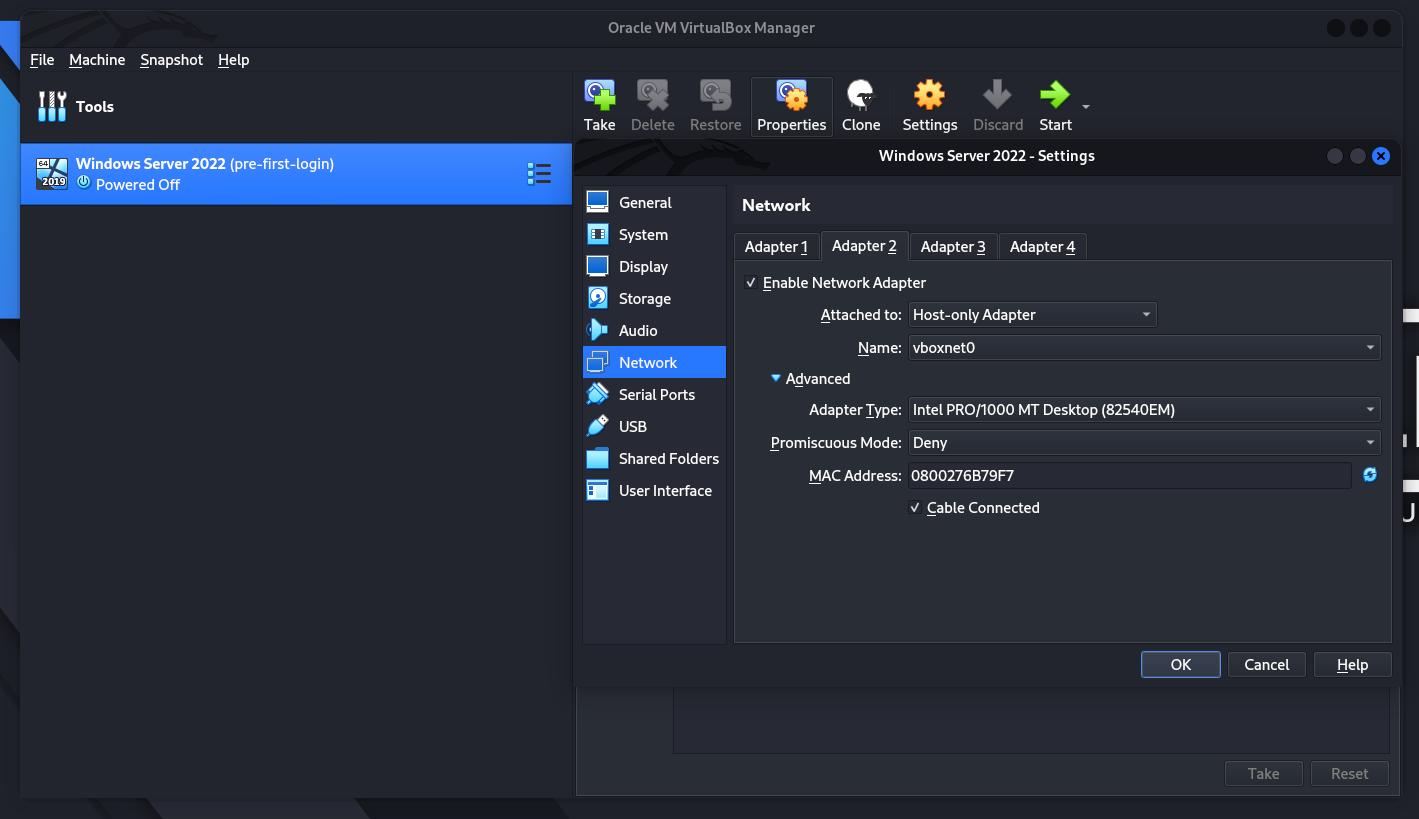
Task: Click the Clone sheep icon
Action: pos(860,95)
